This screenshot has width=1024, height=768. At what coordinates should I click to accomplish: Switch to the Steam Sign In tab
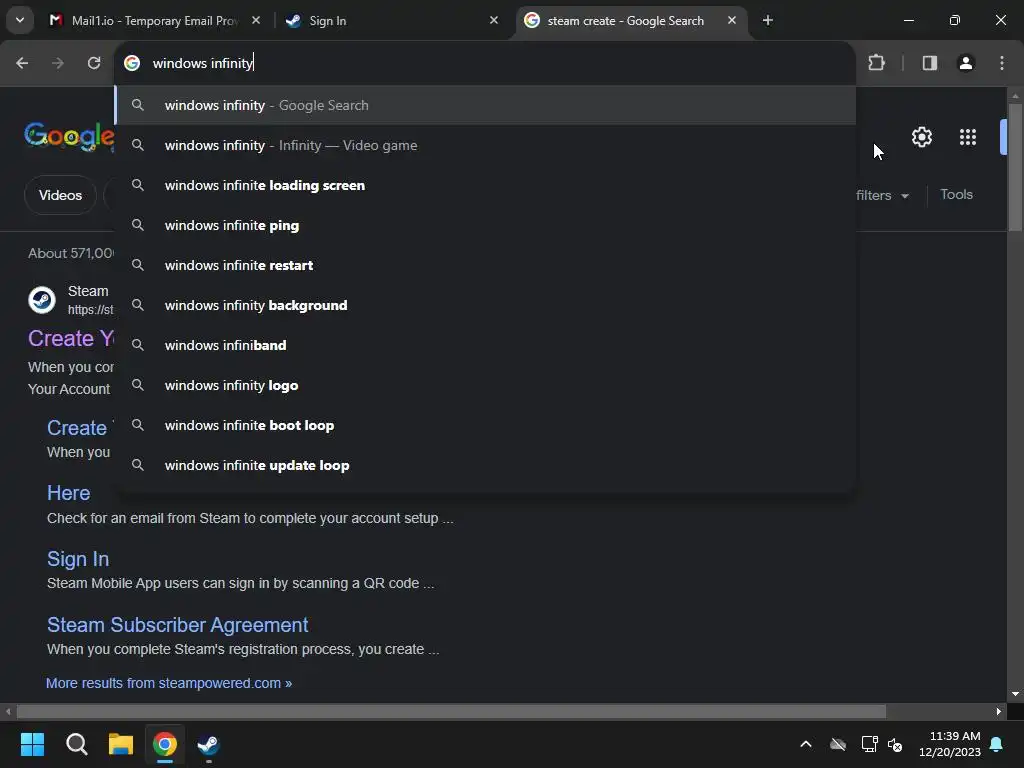tap(392, 20)
